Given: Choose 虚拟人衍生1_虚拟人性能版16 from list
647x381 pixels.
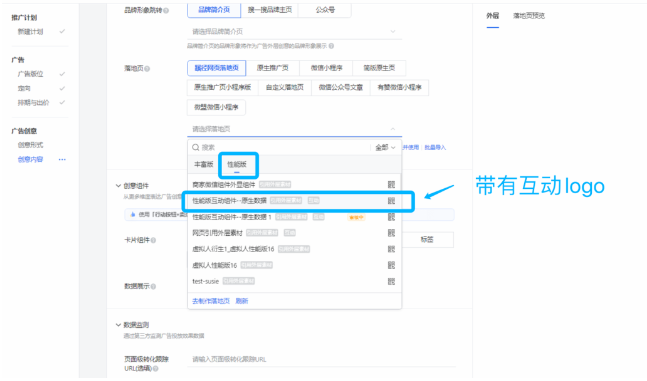Looking at the screenshot, I should pos(294,249).
